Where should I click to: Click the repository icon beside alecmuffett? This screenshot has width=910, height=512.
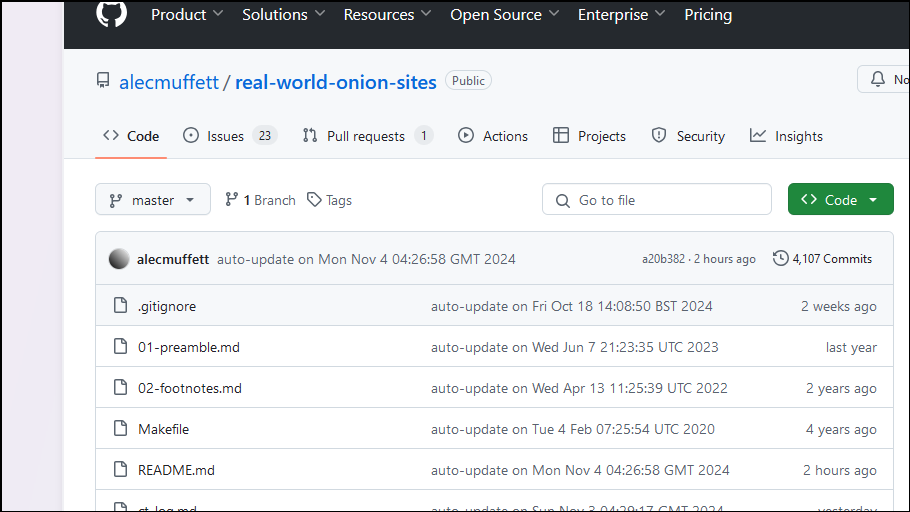pos(103,80)
